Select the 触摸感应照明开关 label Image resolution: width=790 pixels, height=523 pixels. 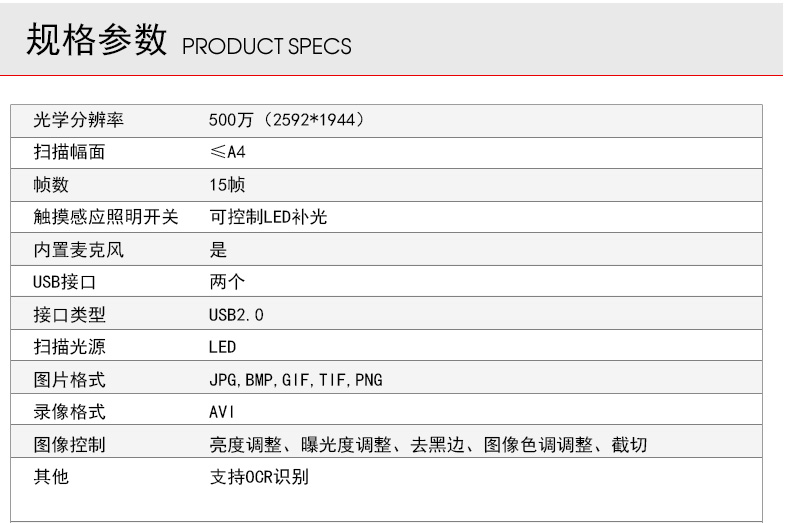106,218
